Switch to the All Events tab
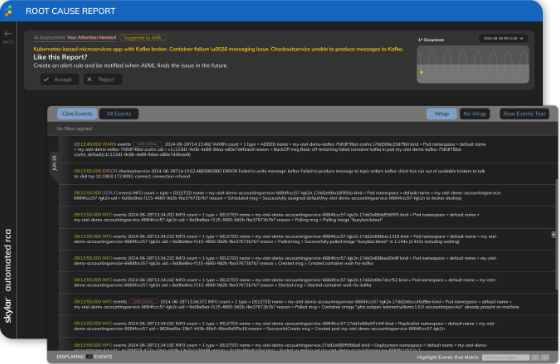 119,114
